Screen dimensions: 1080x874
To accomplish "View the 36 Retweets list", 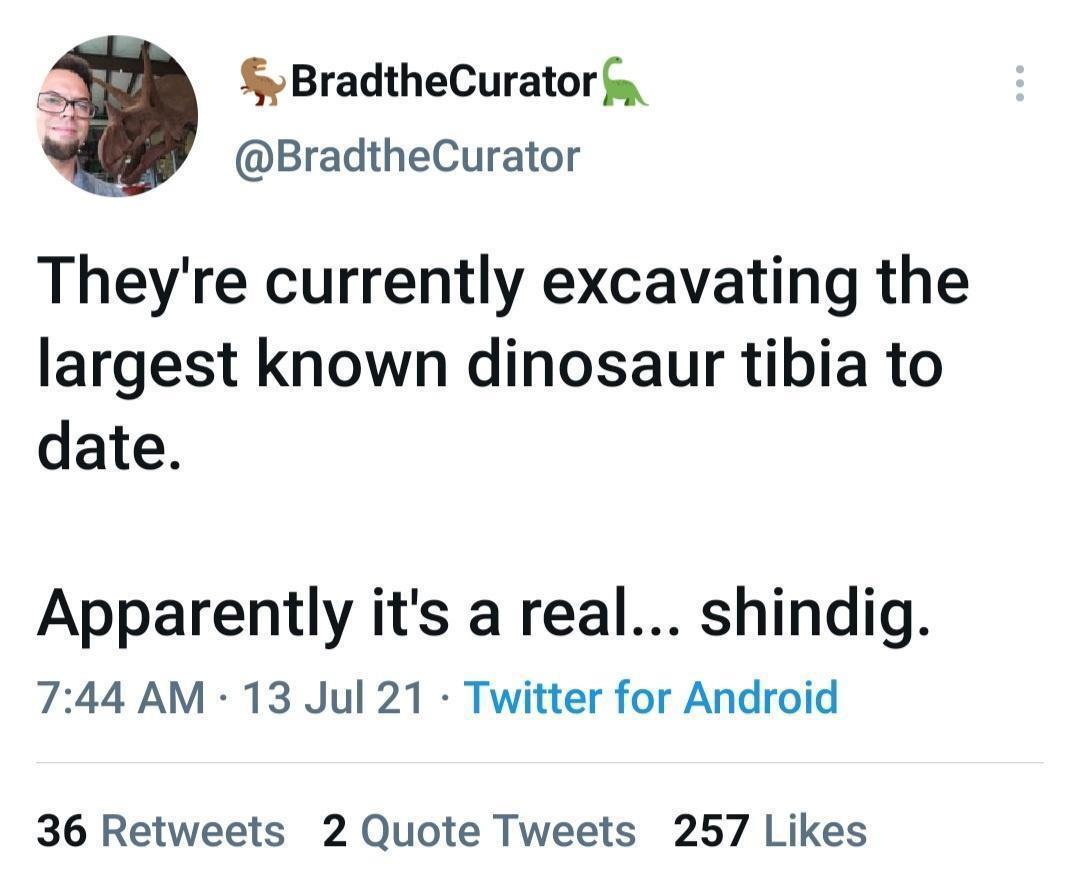I will (x=161, y=831).
